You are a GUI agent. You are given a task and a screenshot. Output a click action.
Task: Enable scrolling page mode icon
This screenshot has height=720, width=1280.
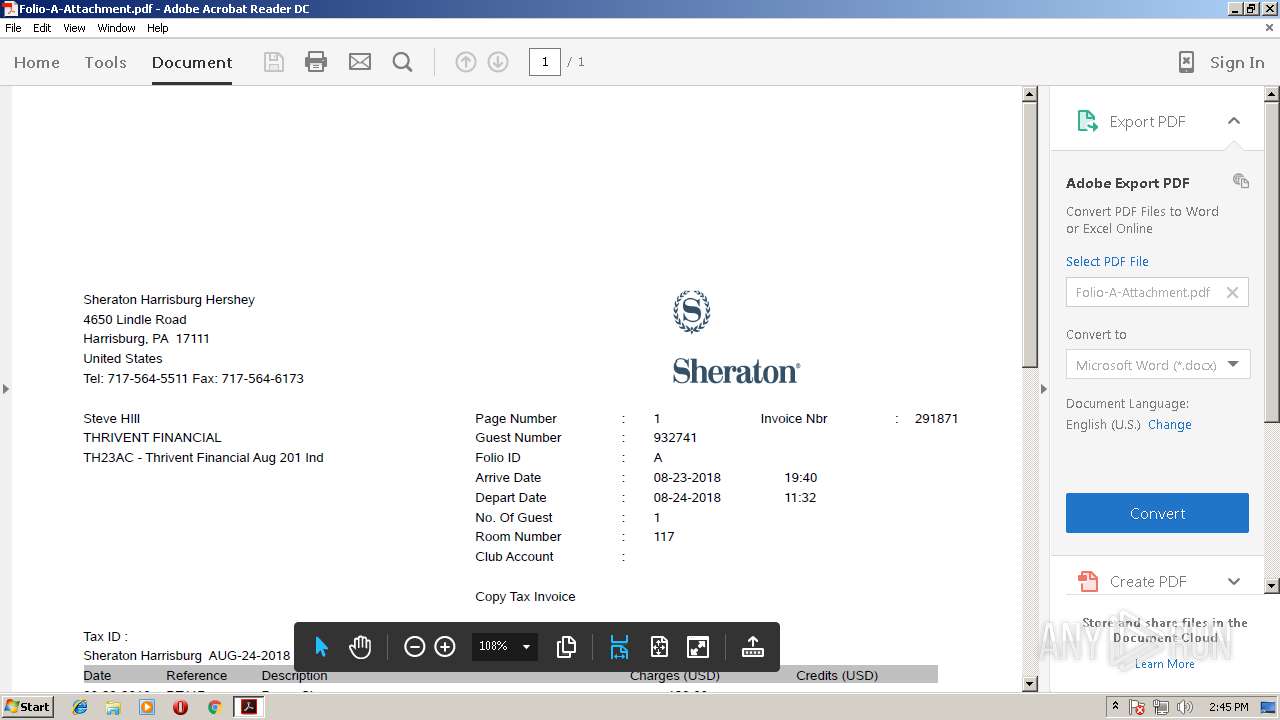619,647
